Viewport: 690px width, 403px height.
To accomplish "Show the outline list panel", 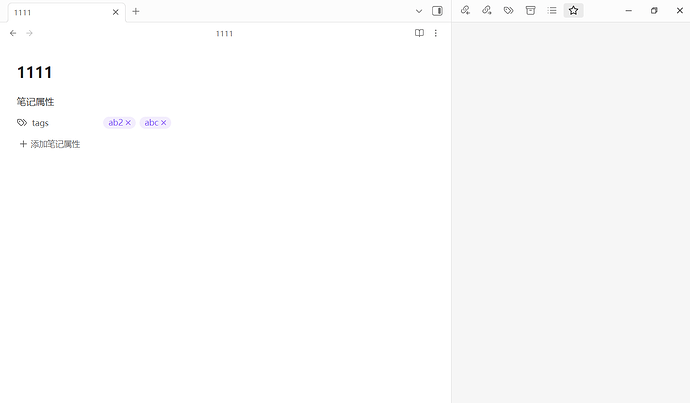I will 551,11.
